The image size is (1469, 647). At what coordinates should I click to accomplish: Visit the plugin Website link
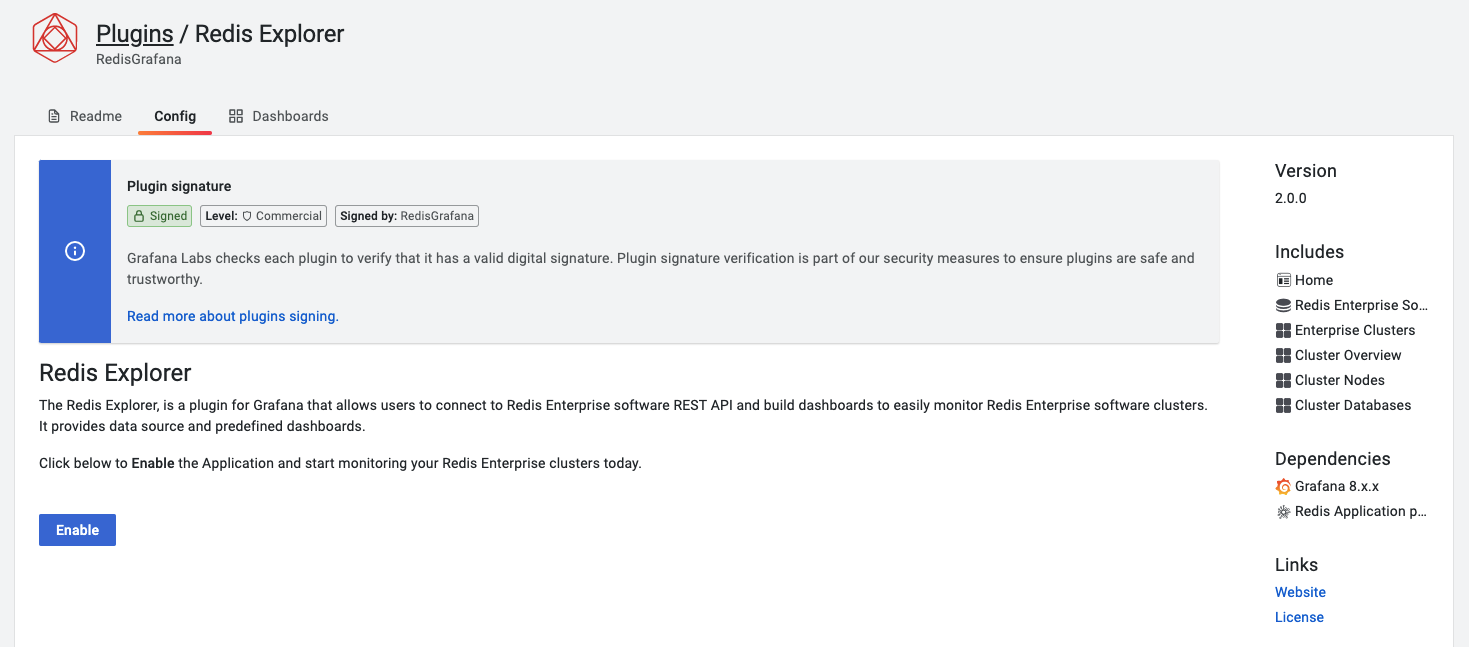click(1299, 591)
